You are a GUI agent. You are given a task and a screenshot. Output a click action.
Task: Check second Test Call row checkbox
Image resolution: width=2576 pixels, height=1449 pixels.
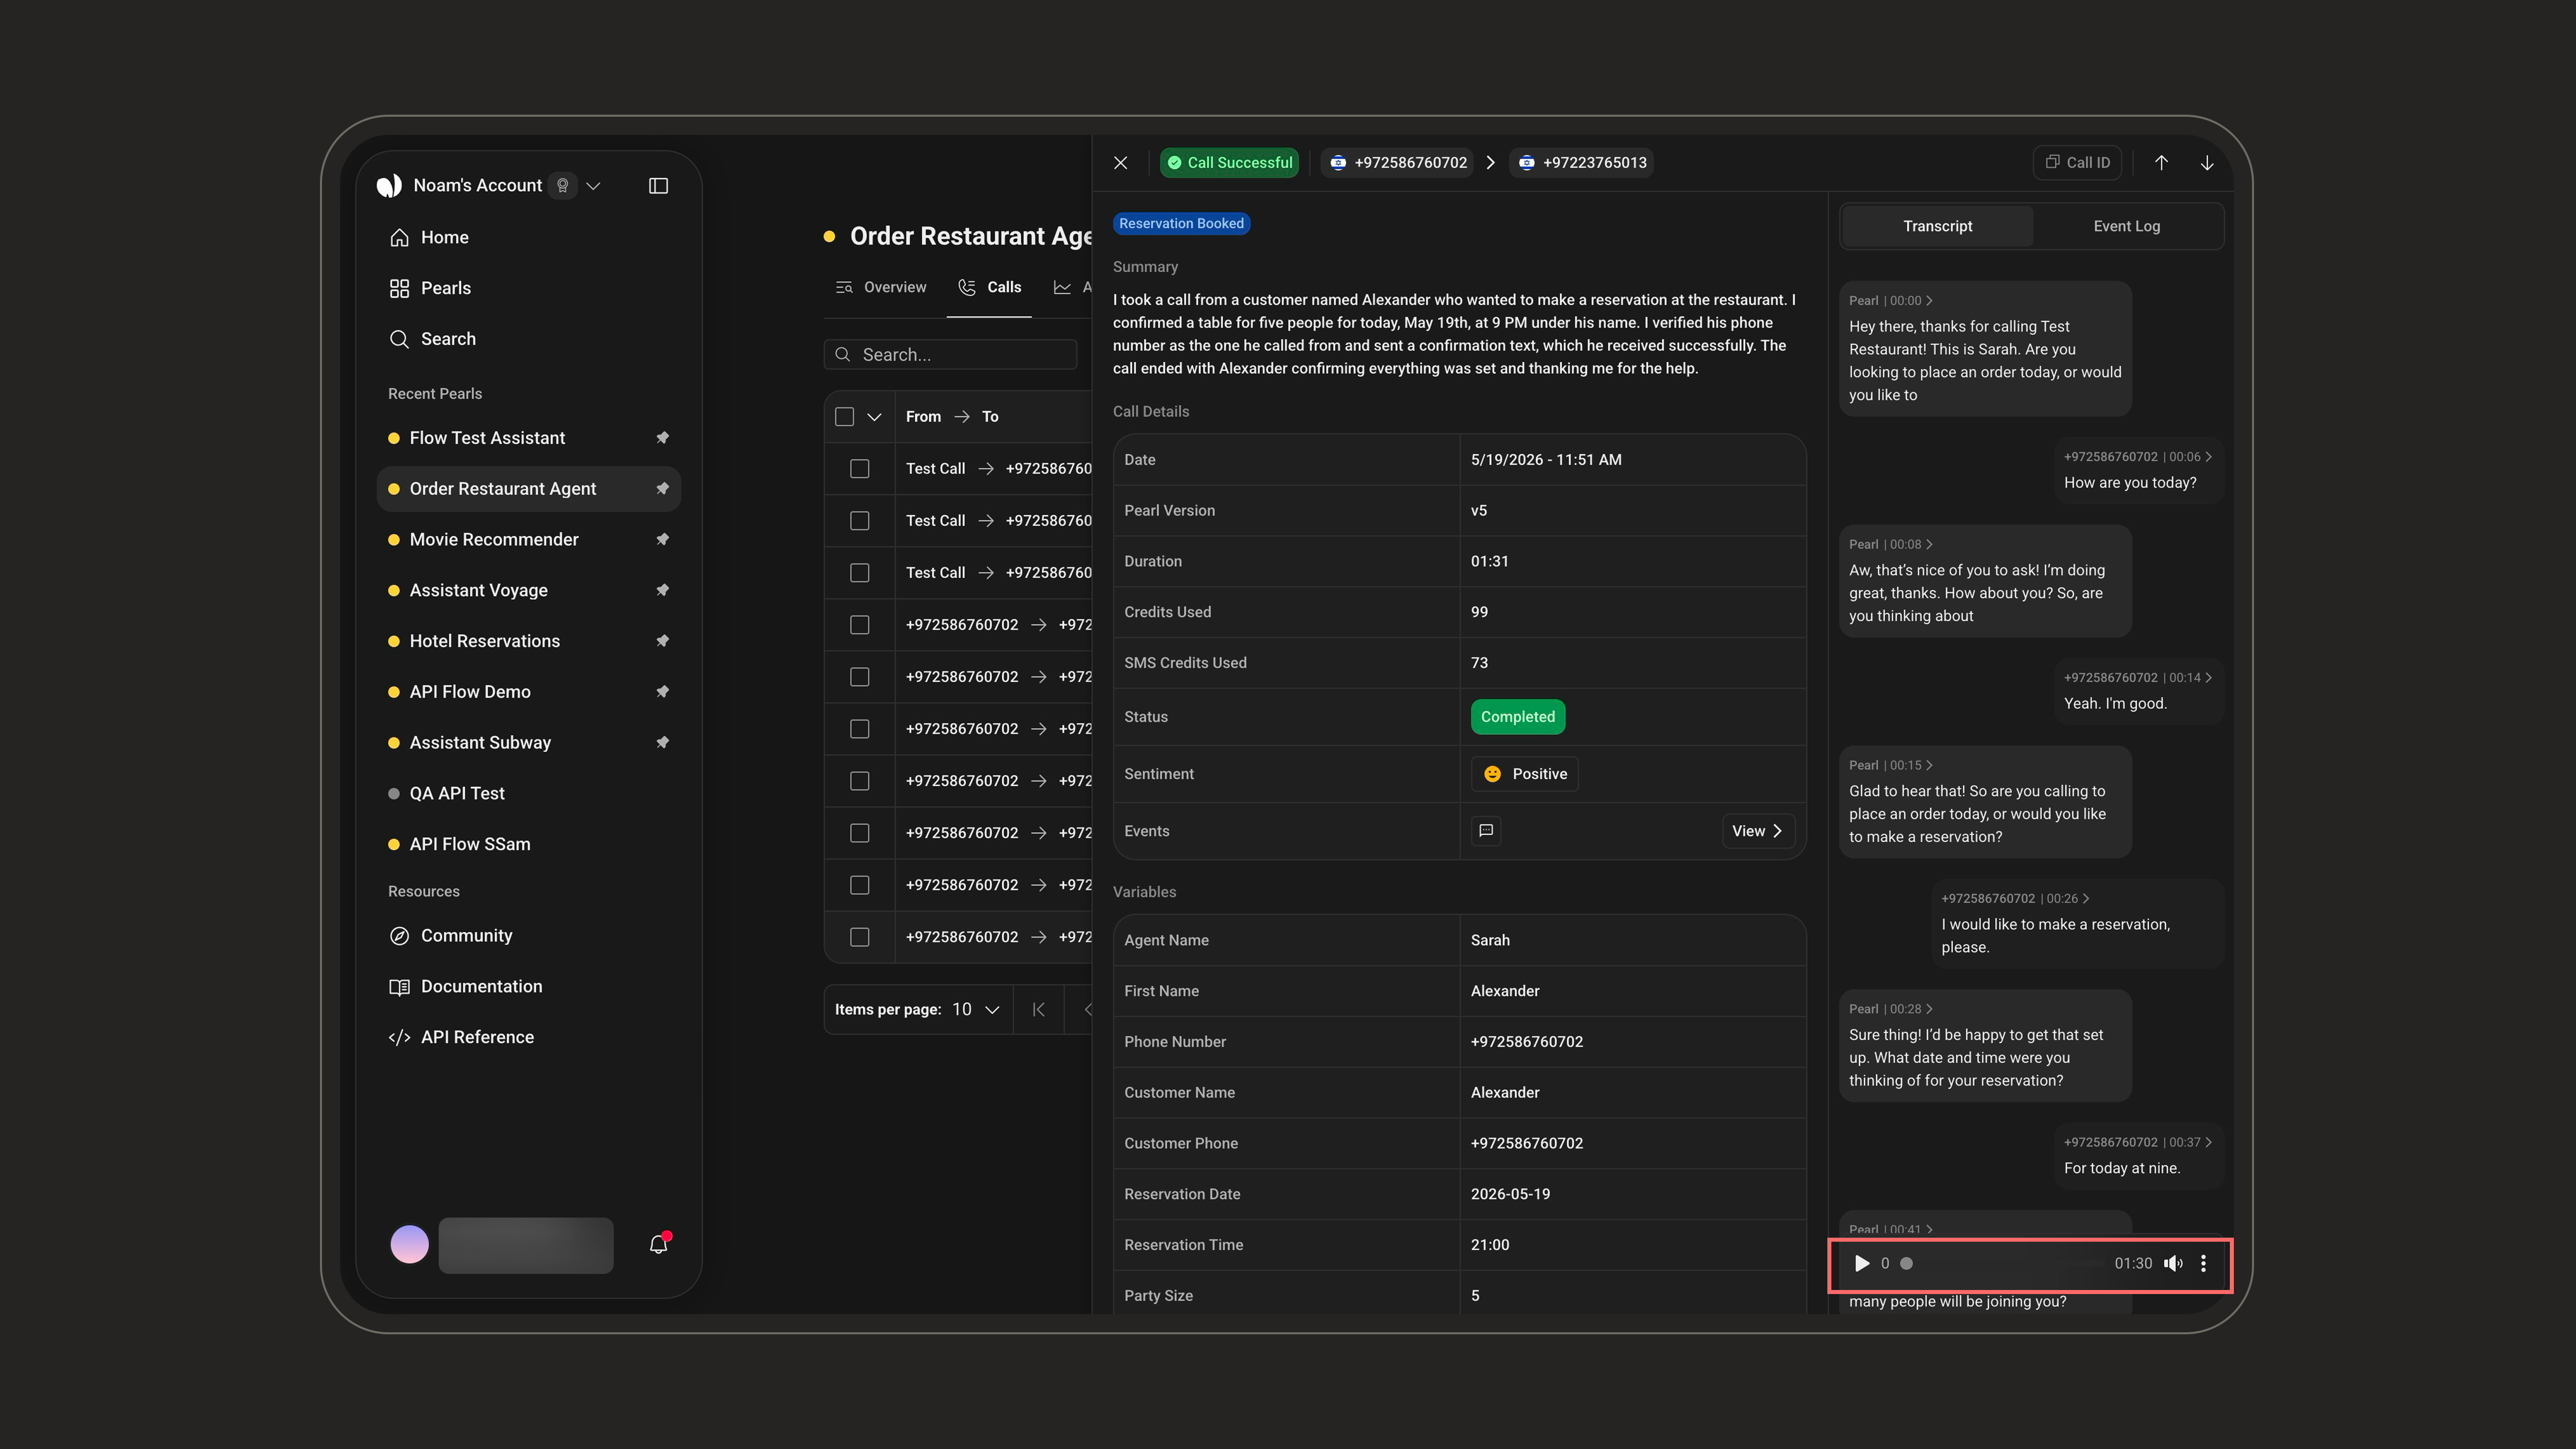coord(860,521)
